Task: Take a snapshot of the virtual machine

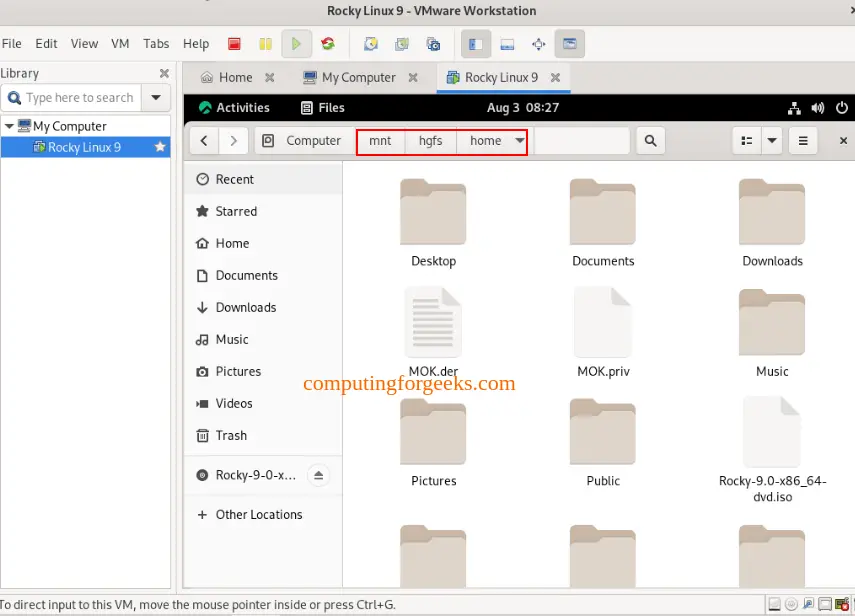Action: pos(371,44)
